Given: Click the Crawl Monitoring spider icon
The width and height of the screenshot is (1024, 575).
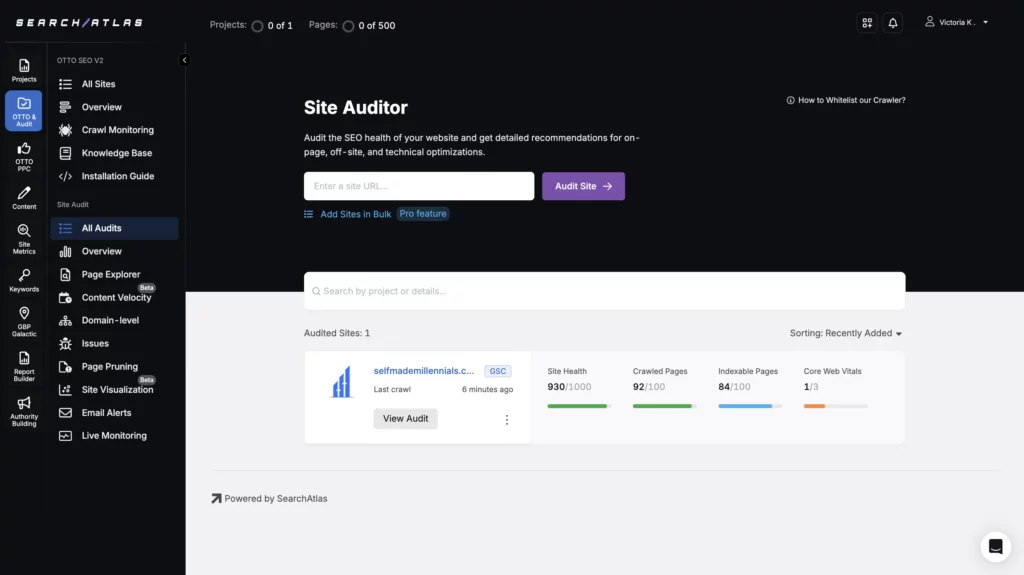Looking at the screenshot, I should tap(65, 130).
